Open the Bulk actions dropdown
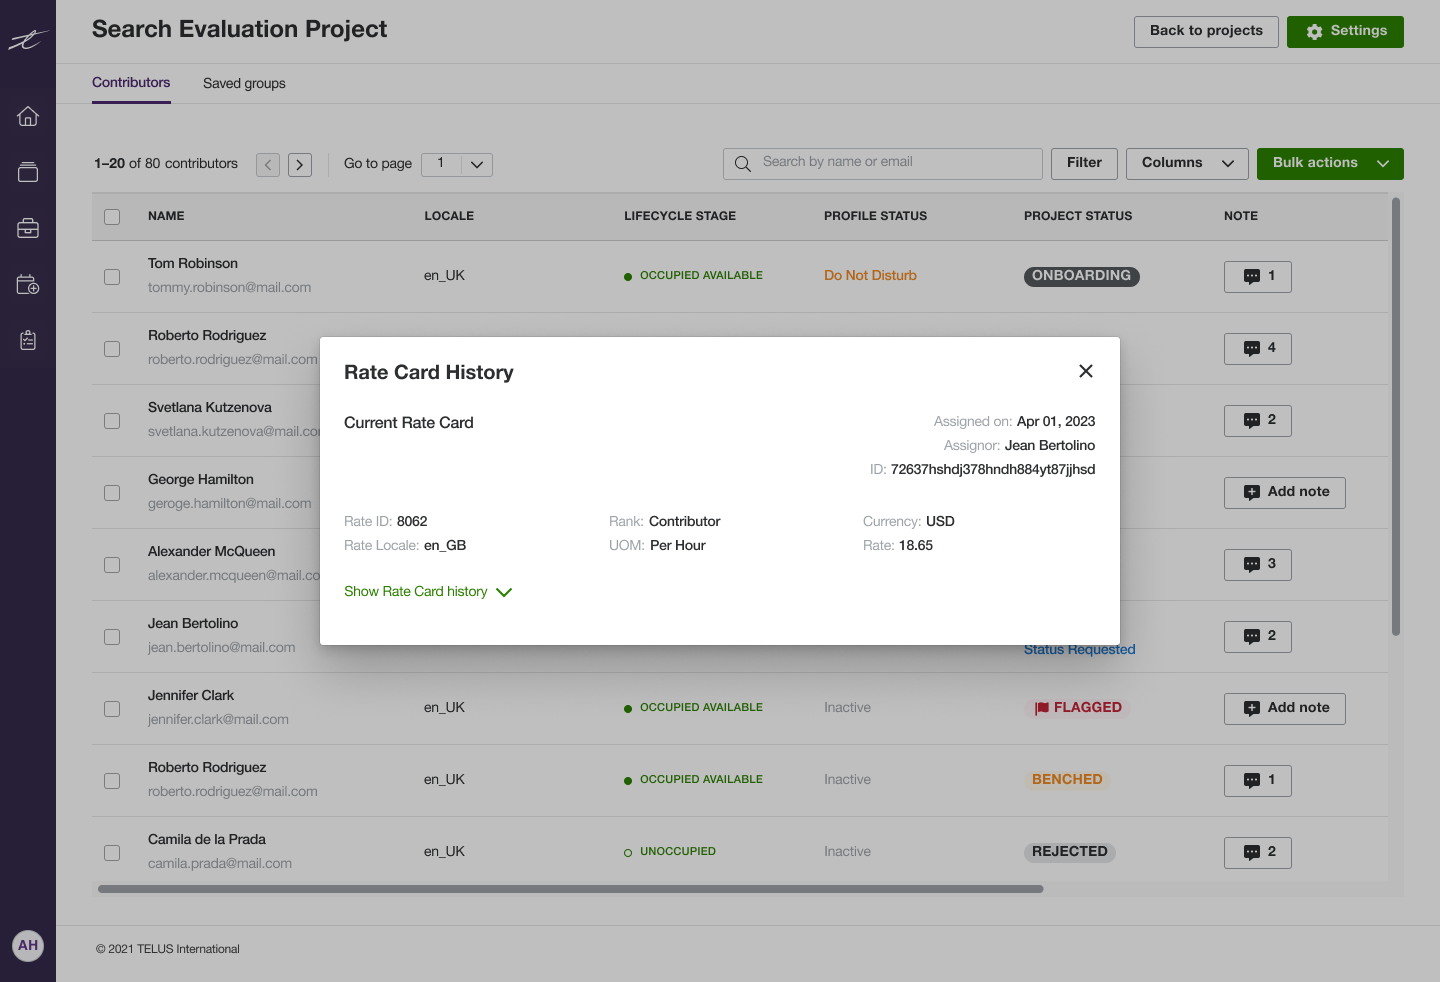 point(1330,163)
